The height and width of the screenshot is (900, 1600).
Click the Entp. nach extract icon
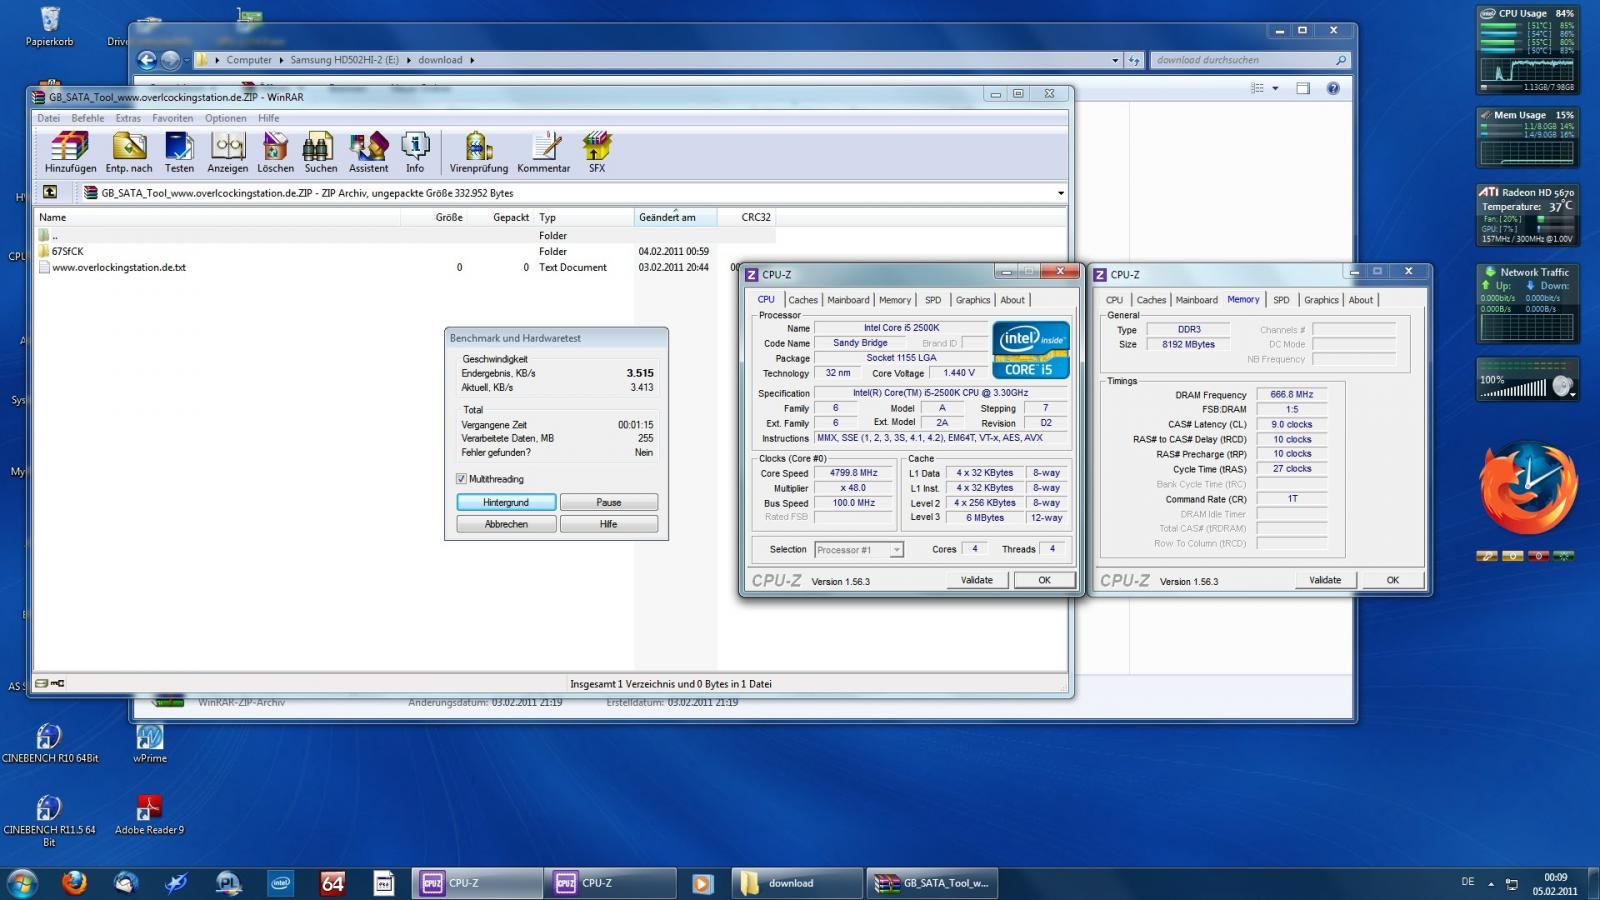129,148
